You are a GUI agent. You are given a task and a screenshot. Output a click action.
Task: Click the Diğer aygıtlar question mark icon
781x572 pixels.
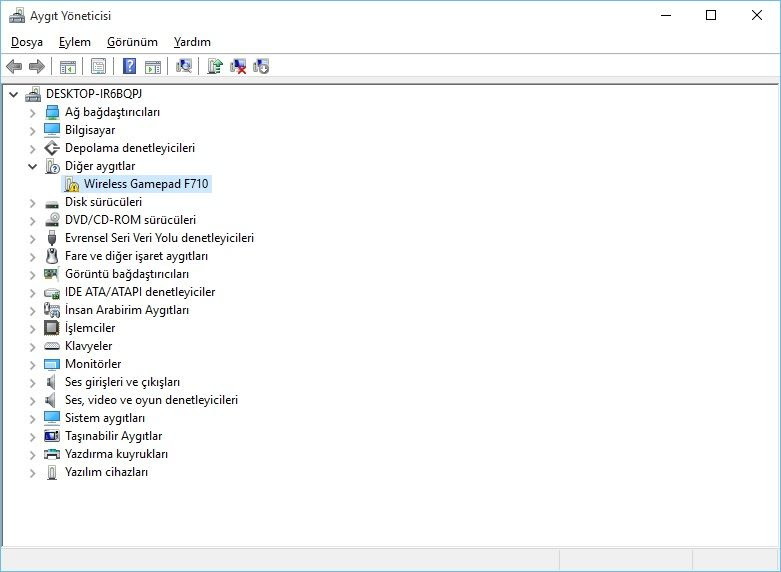tap(52, 166)
